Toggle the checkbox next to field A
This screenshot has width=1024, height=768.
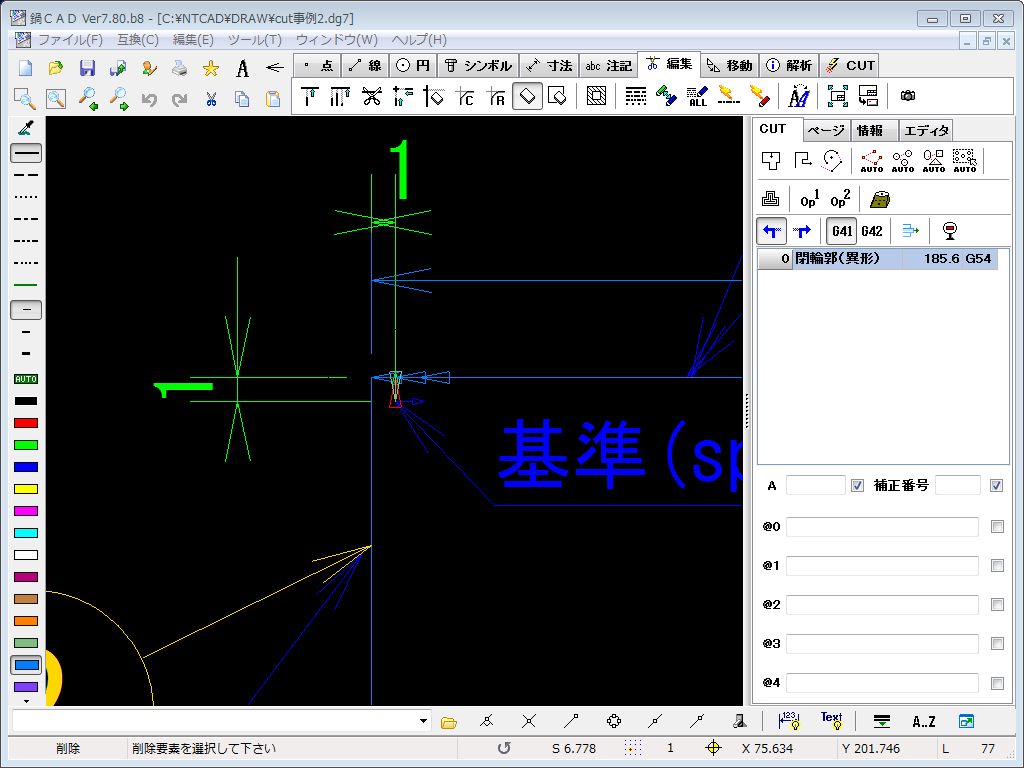coord(857,486)
